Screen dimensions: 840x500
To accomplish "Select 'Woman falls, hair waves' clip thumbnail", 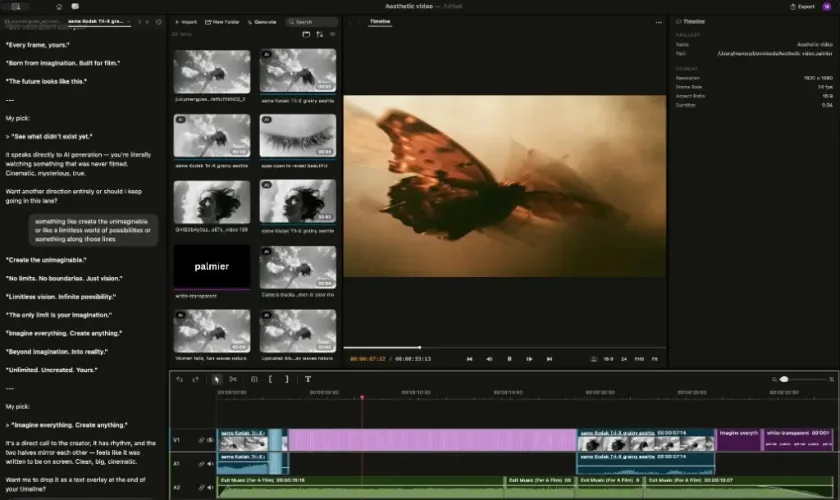I will 212,331.
